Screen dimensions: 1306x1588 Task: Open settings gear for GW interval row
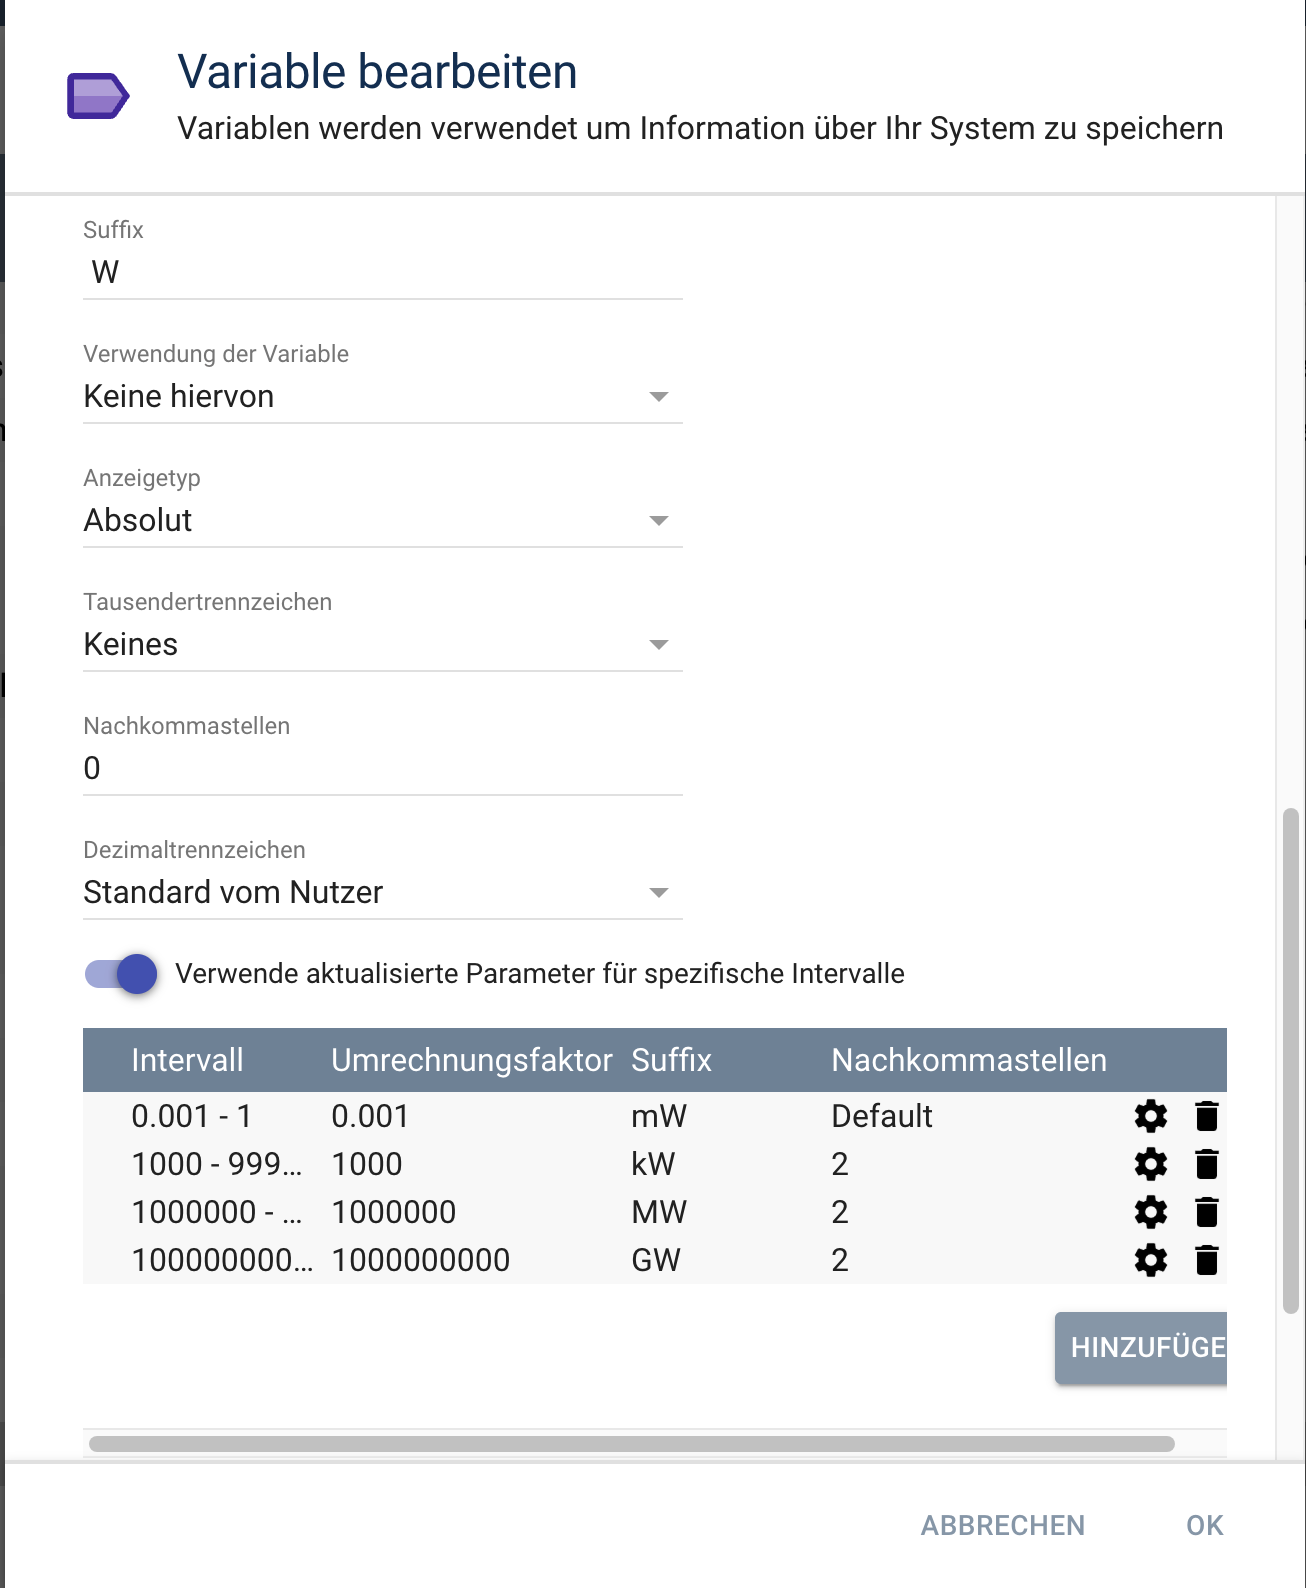pos(1151,1260)
